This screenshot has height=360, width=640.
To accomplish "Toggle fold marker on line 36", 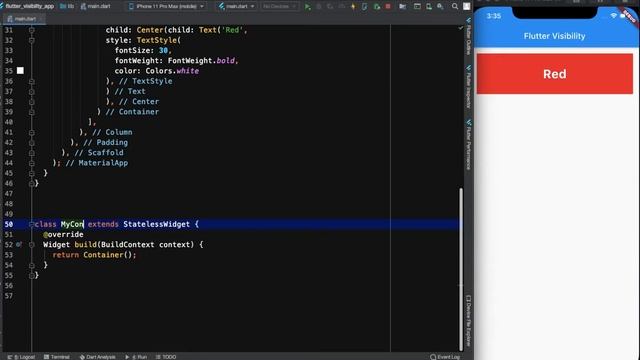I will point(31,81).
